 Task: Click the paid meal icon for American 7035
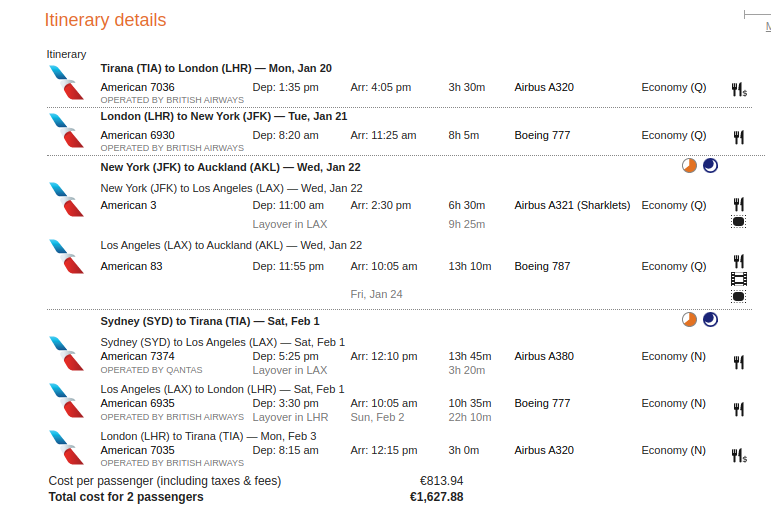click(x=739, y=456)
